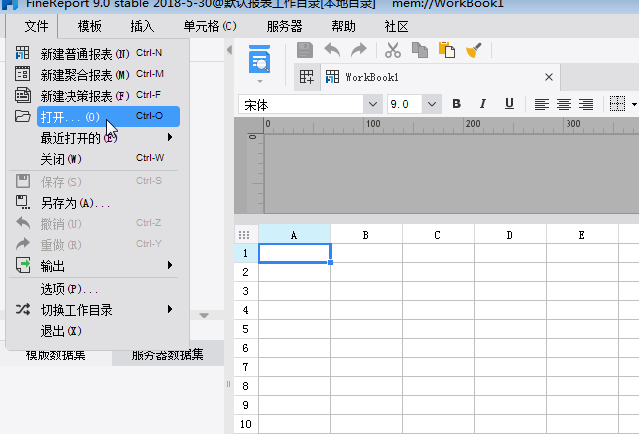Click the copy icon in toolbar
The width and height of the screenshot is (639, 434).
click(x=420, y=50)
